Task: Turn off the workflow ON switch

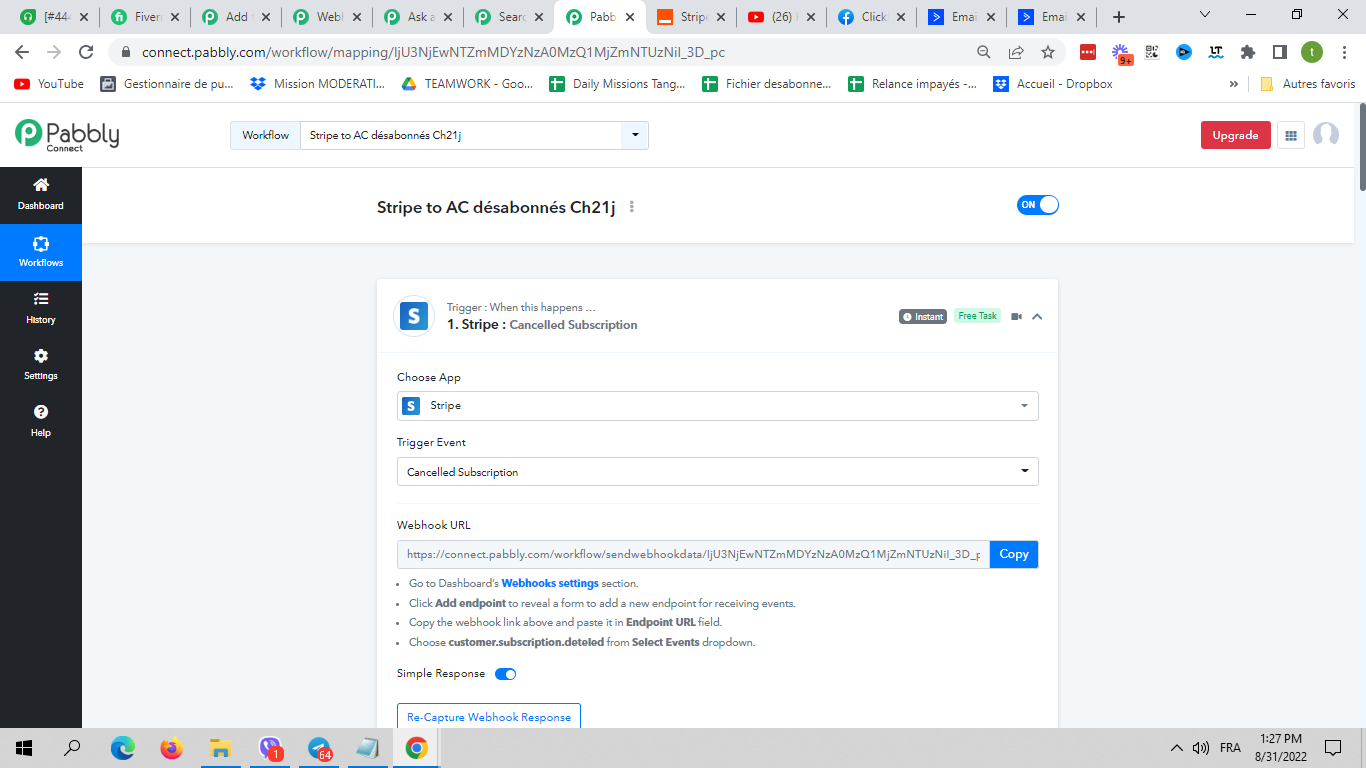Action: pos(1038,205)
